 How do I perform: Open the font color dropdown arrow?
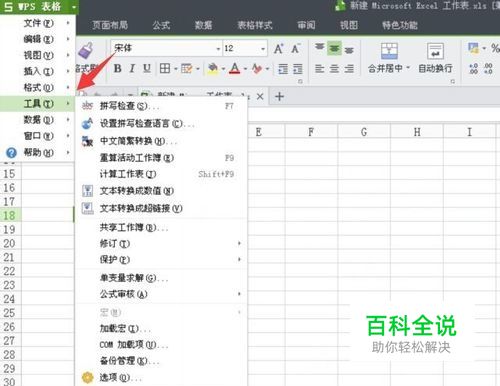pos(245,69)
